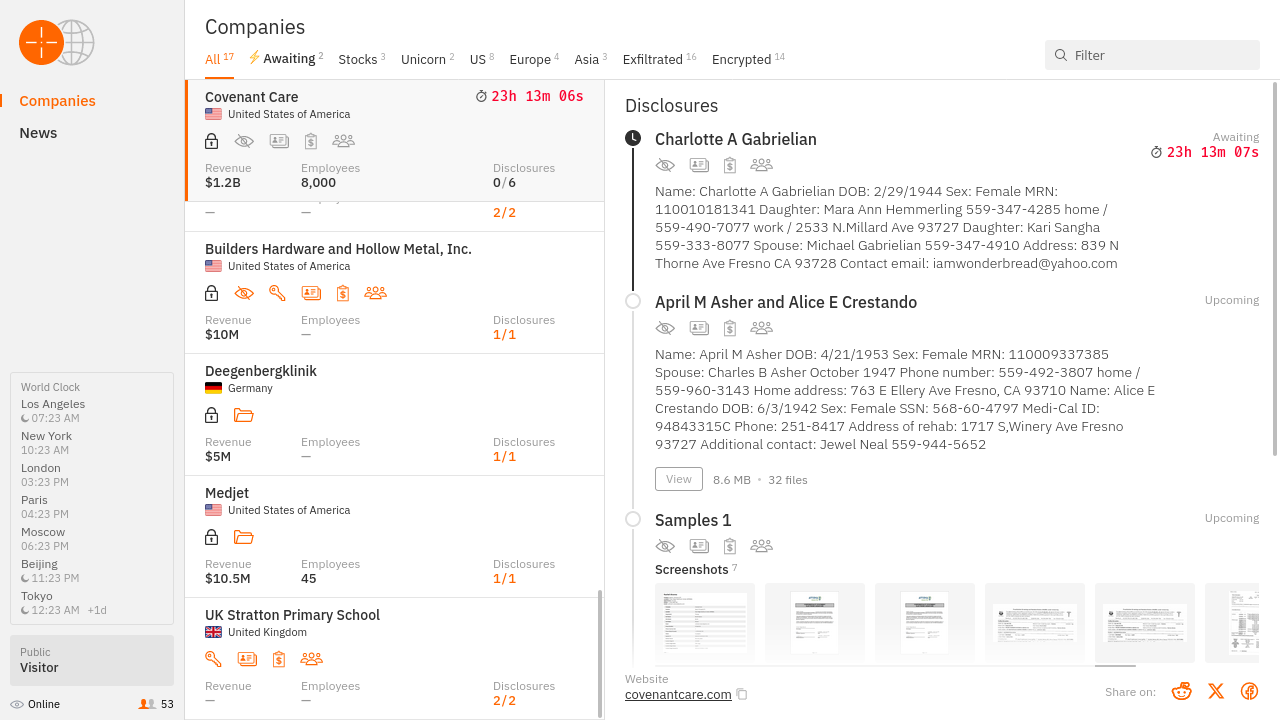Viewport: 1280px width, 720px height.
Task: Copy the covenantcare.com website address icon
Action: 741,694
